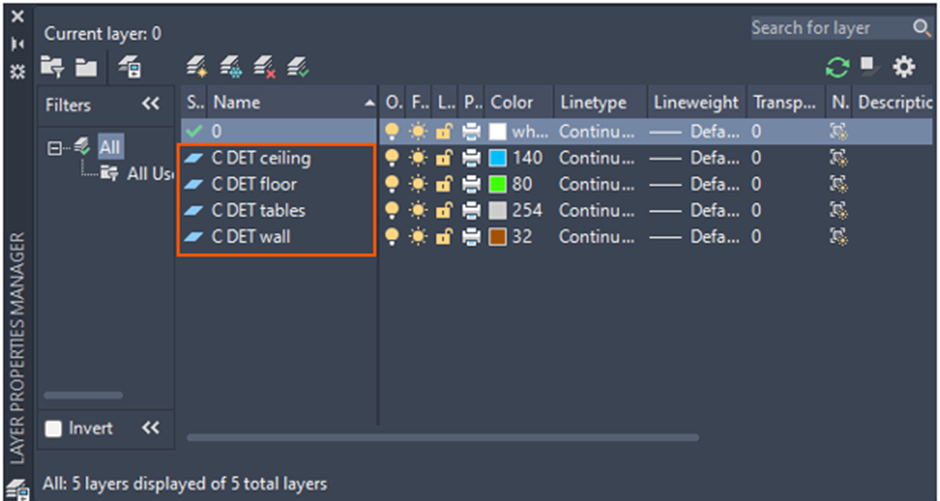Click the New Group Filter icon
The width and height of the screenshot is (940, 501).
click(x=86, y=67)
